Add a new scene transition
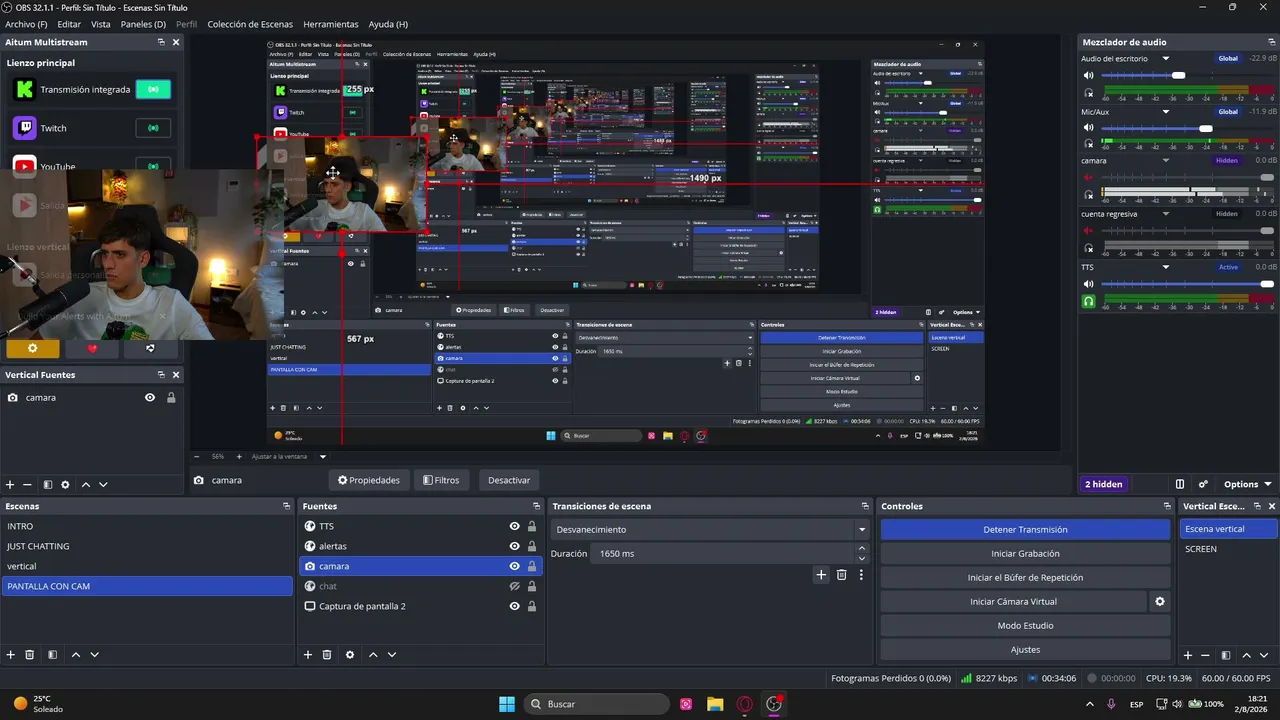Viewport: 1280px width, 720px height. coord(821,575)
